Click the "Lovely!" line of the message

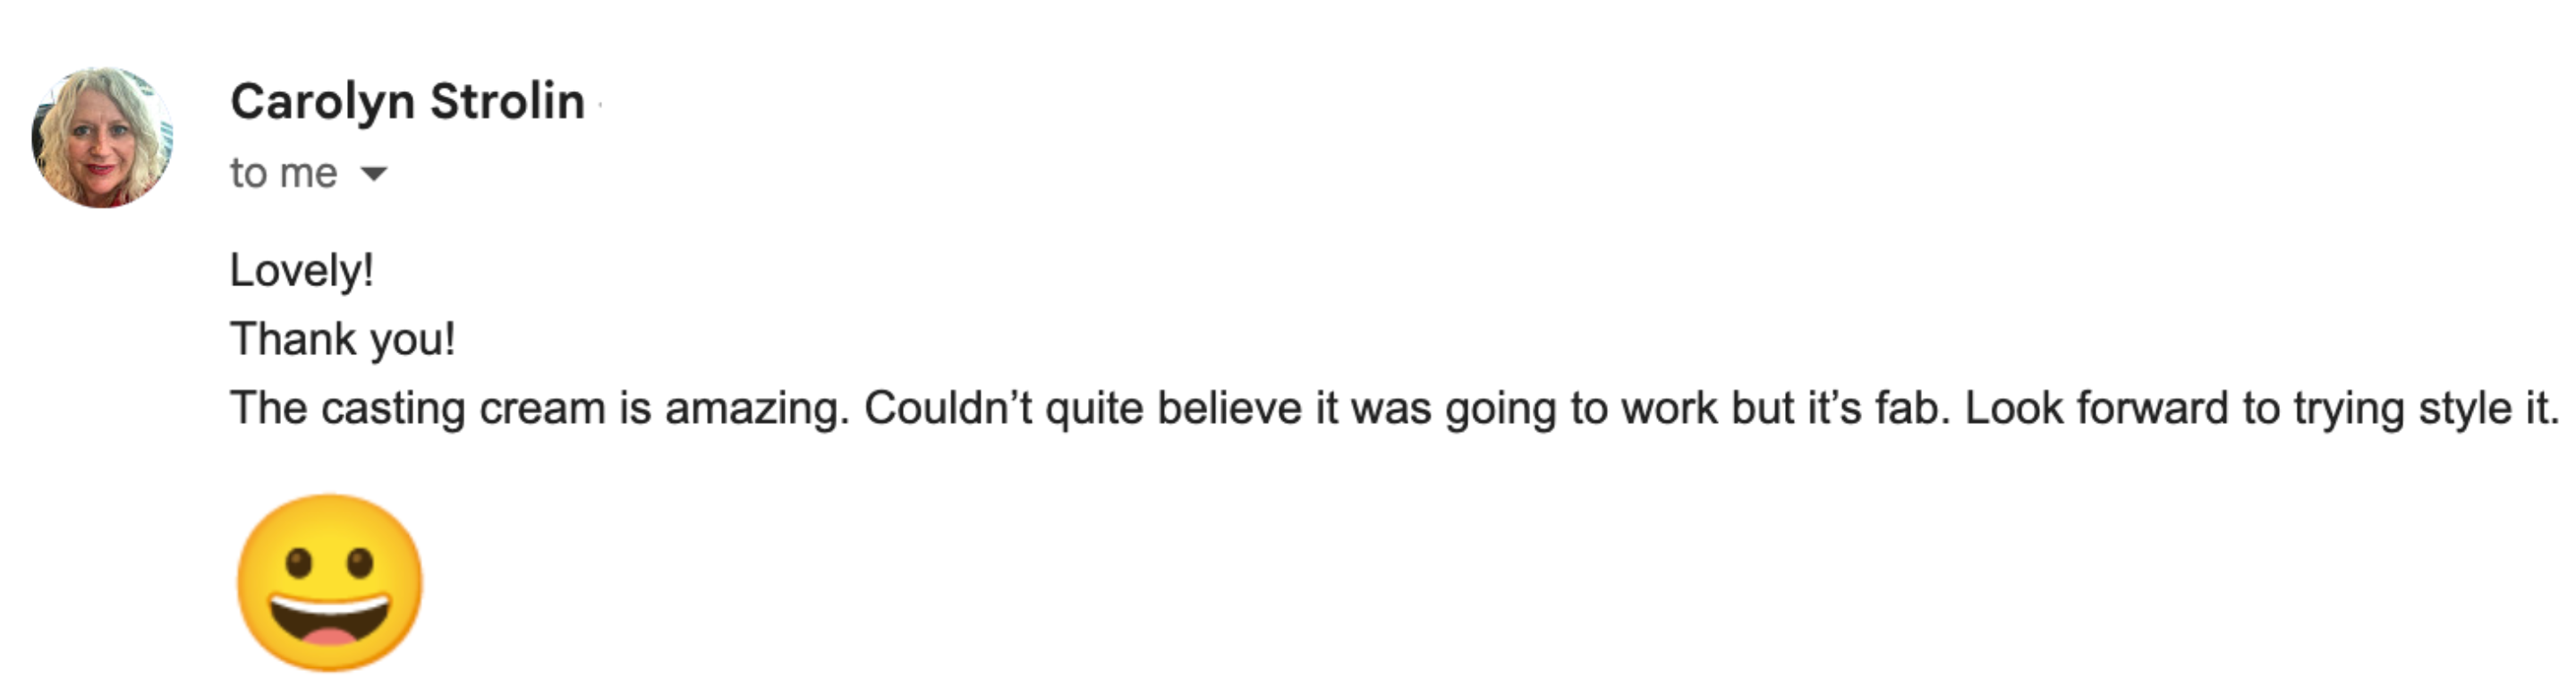pos(302,270)
